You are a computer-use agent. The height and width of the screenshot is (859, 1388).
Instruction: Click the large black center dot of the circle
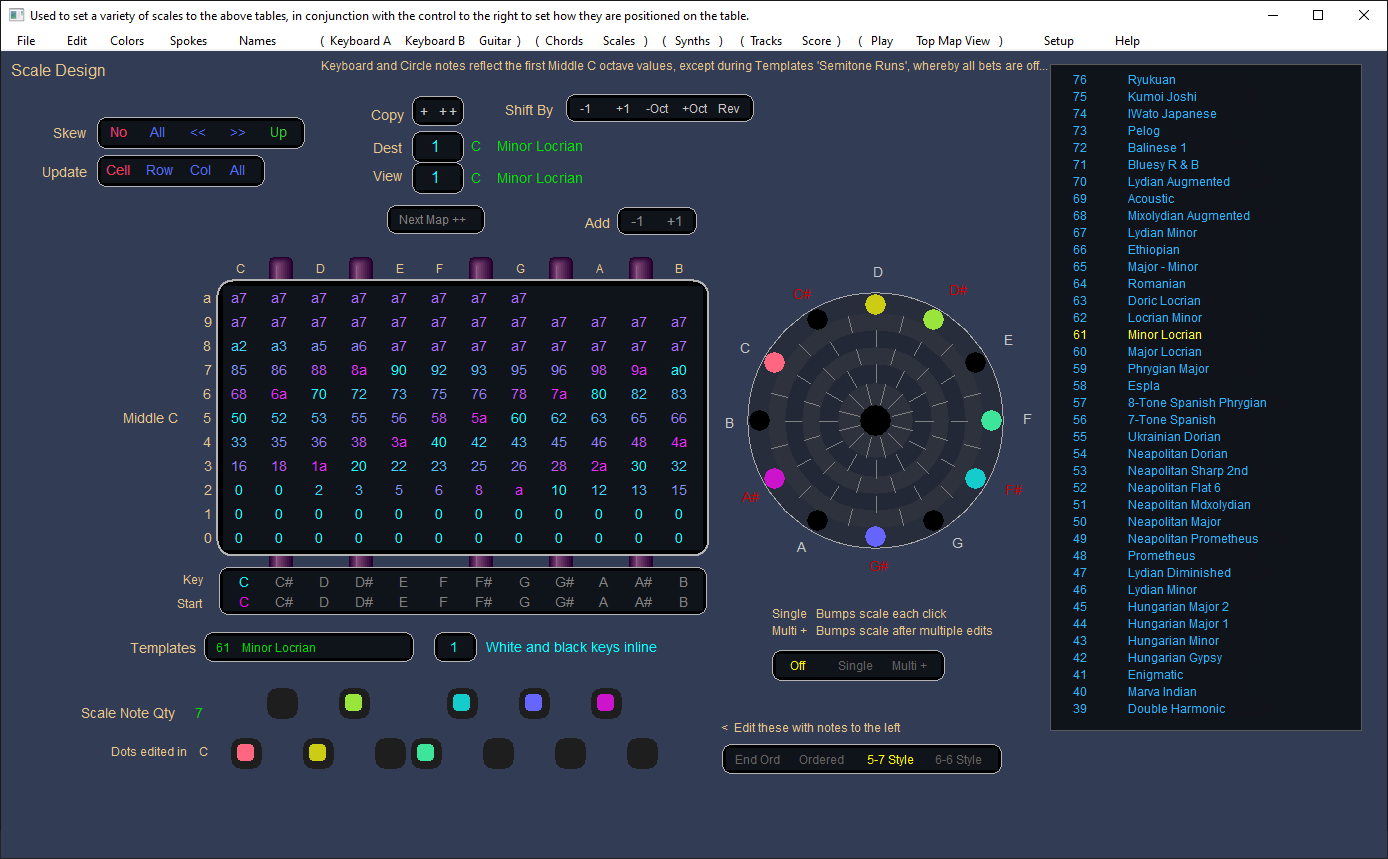[875, 420]
